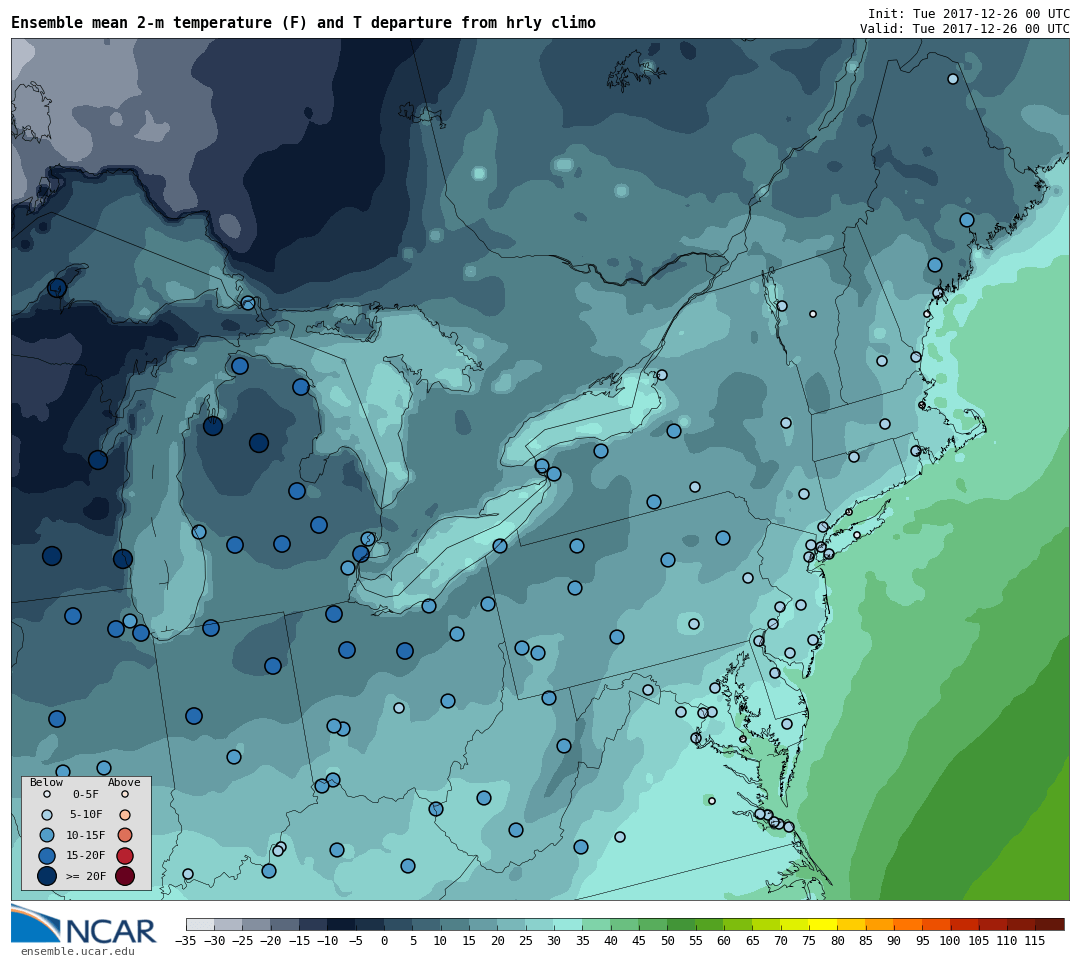Screen dimensions: 1080x963
Task: Click the colorbar tick label '-20'
Action: click(x=271, y=940)
